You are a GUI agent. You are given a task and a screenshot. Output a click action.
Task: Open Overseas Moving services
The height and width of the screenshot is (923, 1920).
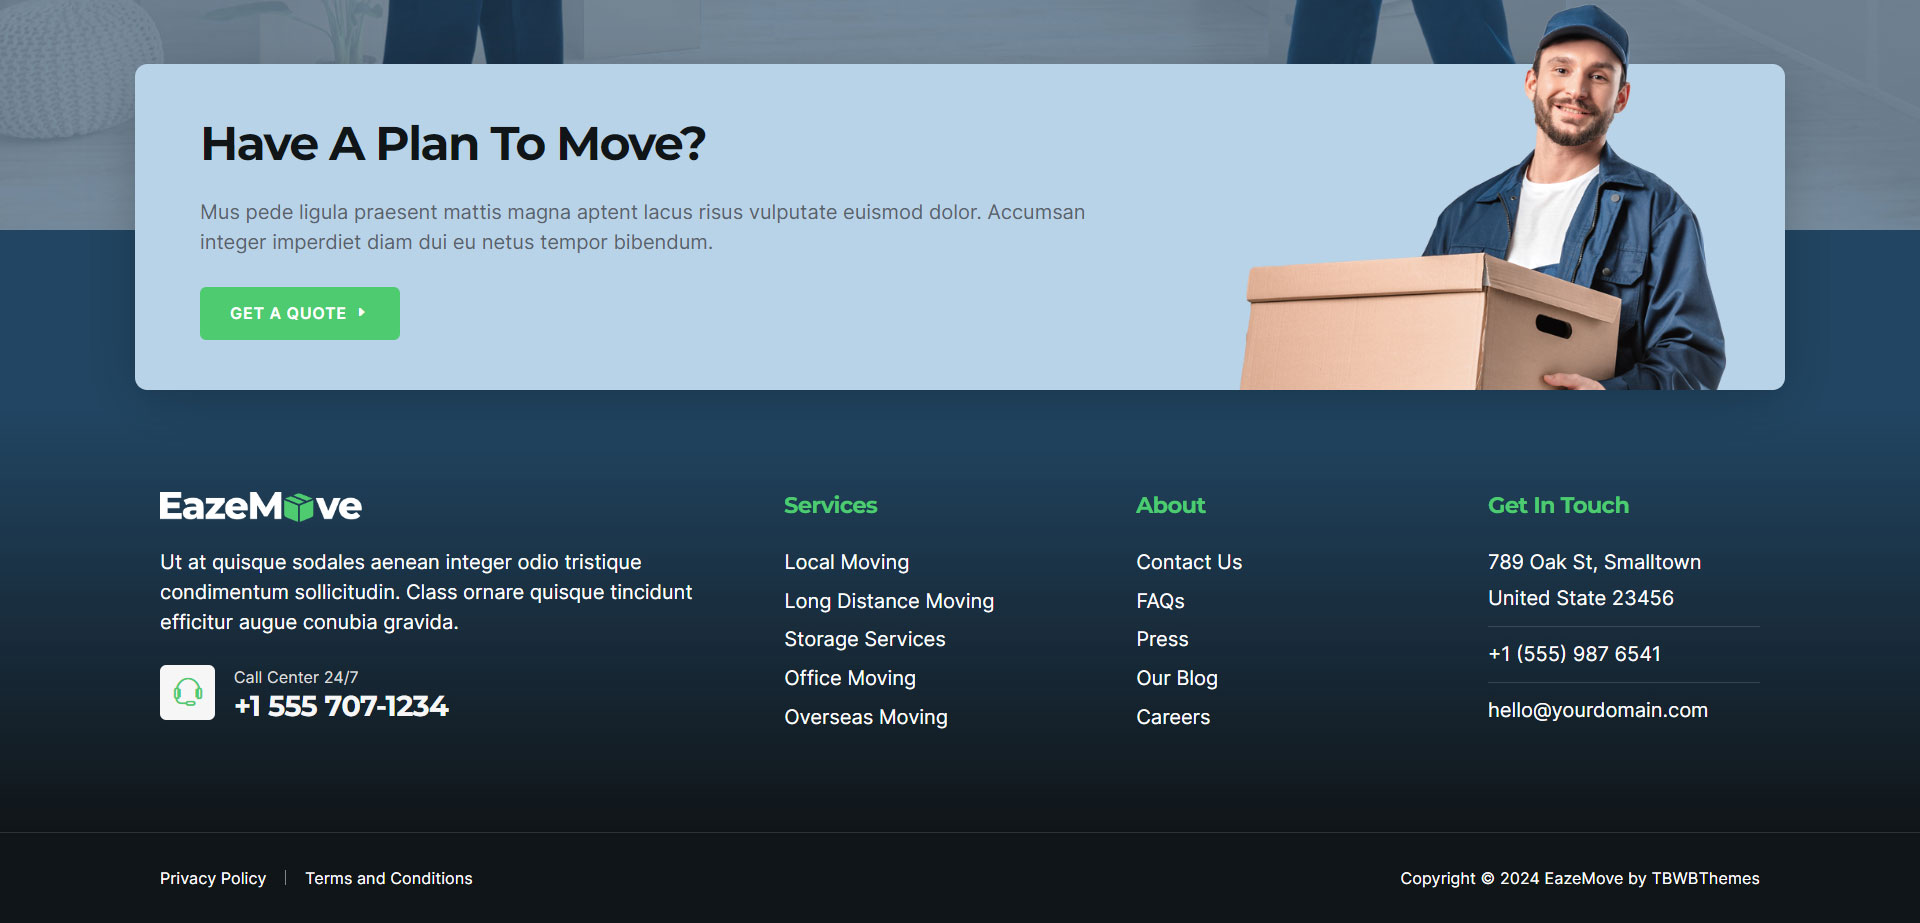click(x=865, y=717)
